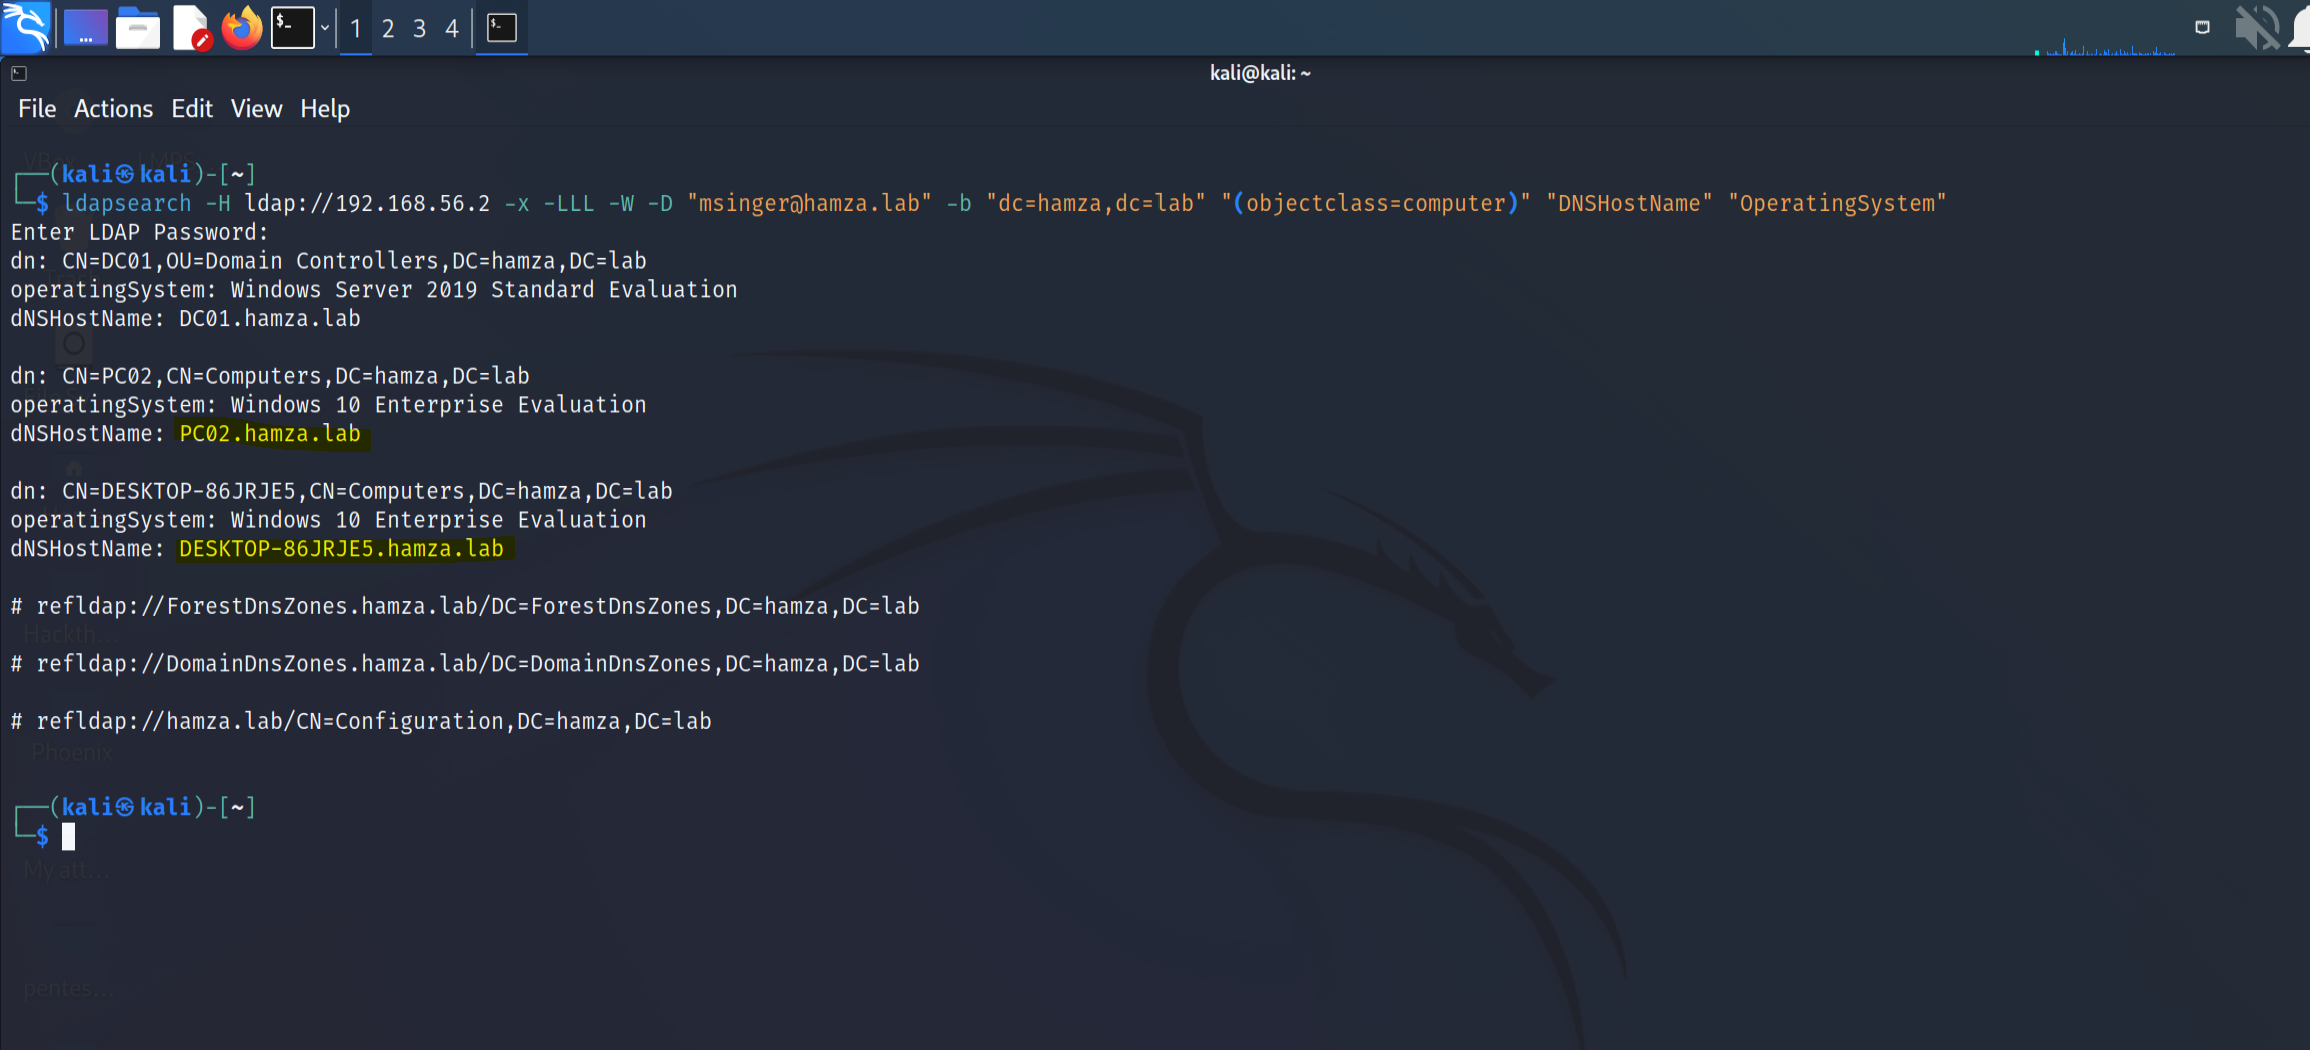This screenshot has height=1050, width=2310.
Task: Click the display indicator tray icon
Action: pos(2202,27)
